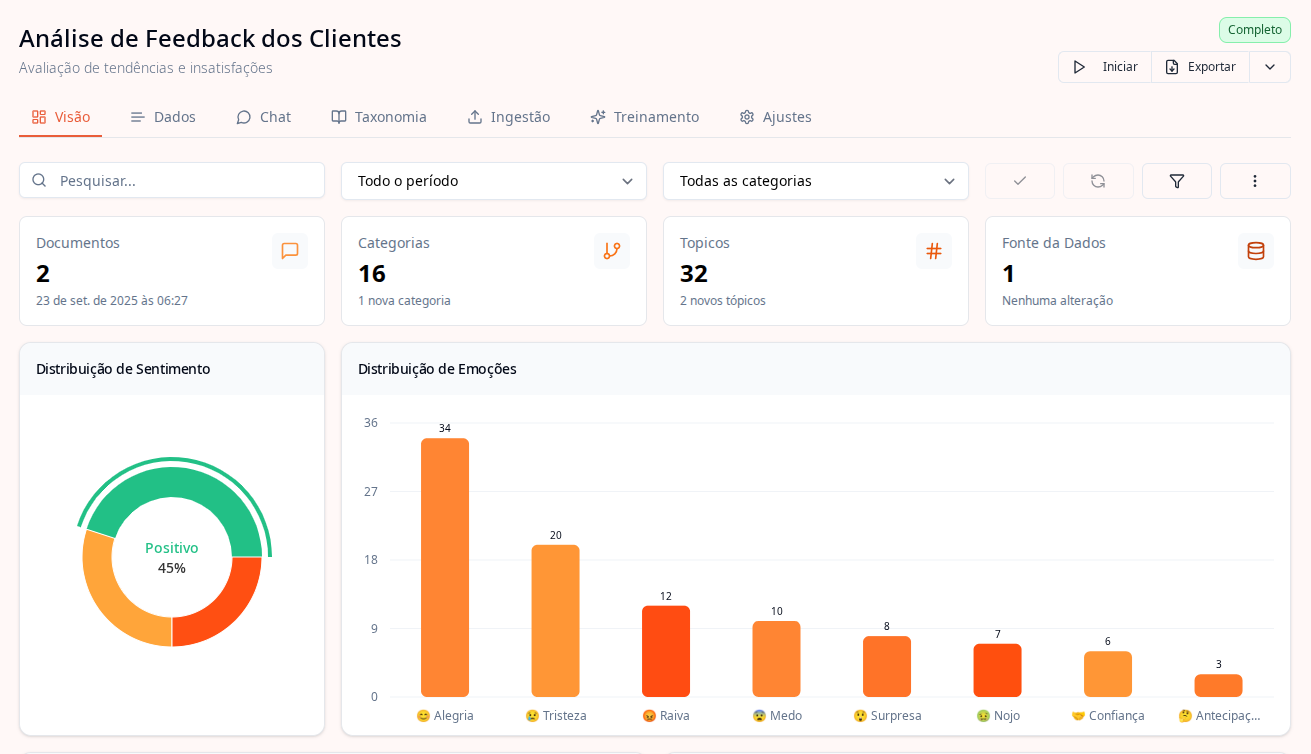1311x754 pixels.
Task: Click the Exportar button
Action: 1200,67
